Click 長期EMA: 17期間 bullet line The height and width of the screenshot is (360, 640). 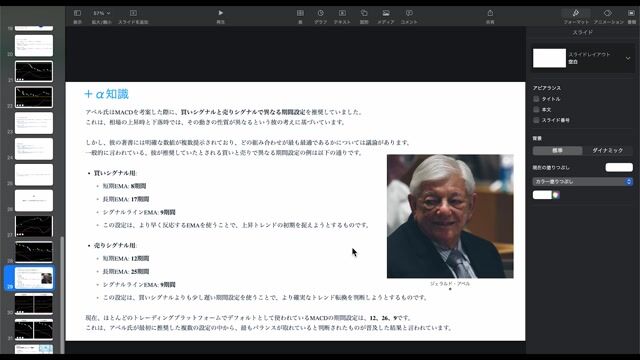point(126,199)
